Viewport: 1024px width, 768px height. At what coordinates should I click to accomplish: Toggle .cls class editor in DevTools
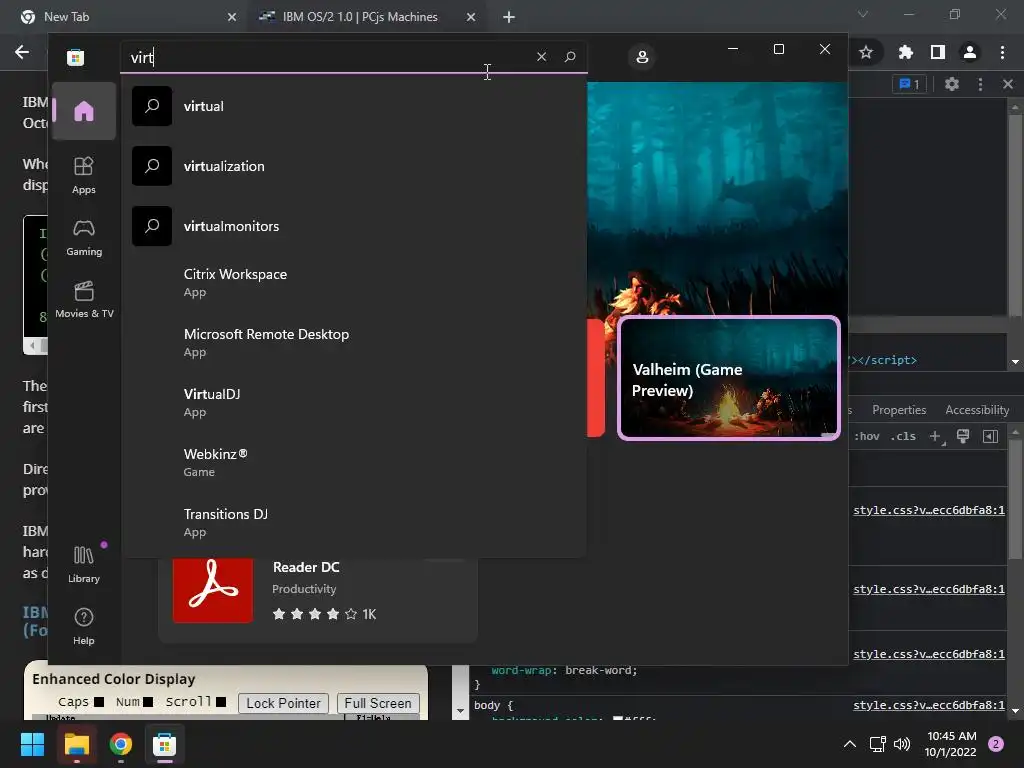point(903,436)
